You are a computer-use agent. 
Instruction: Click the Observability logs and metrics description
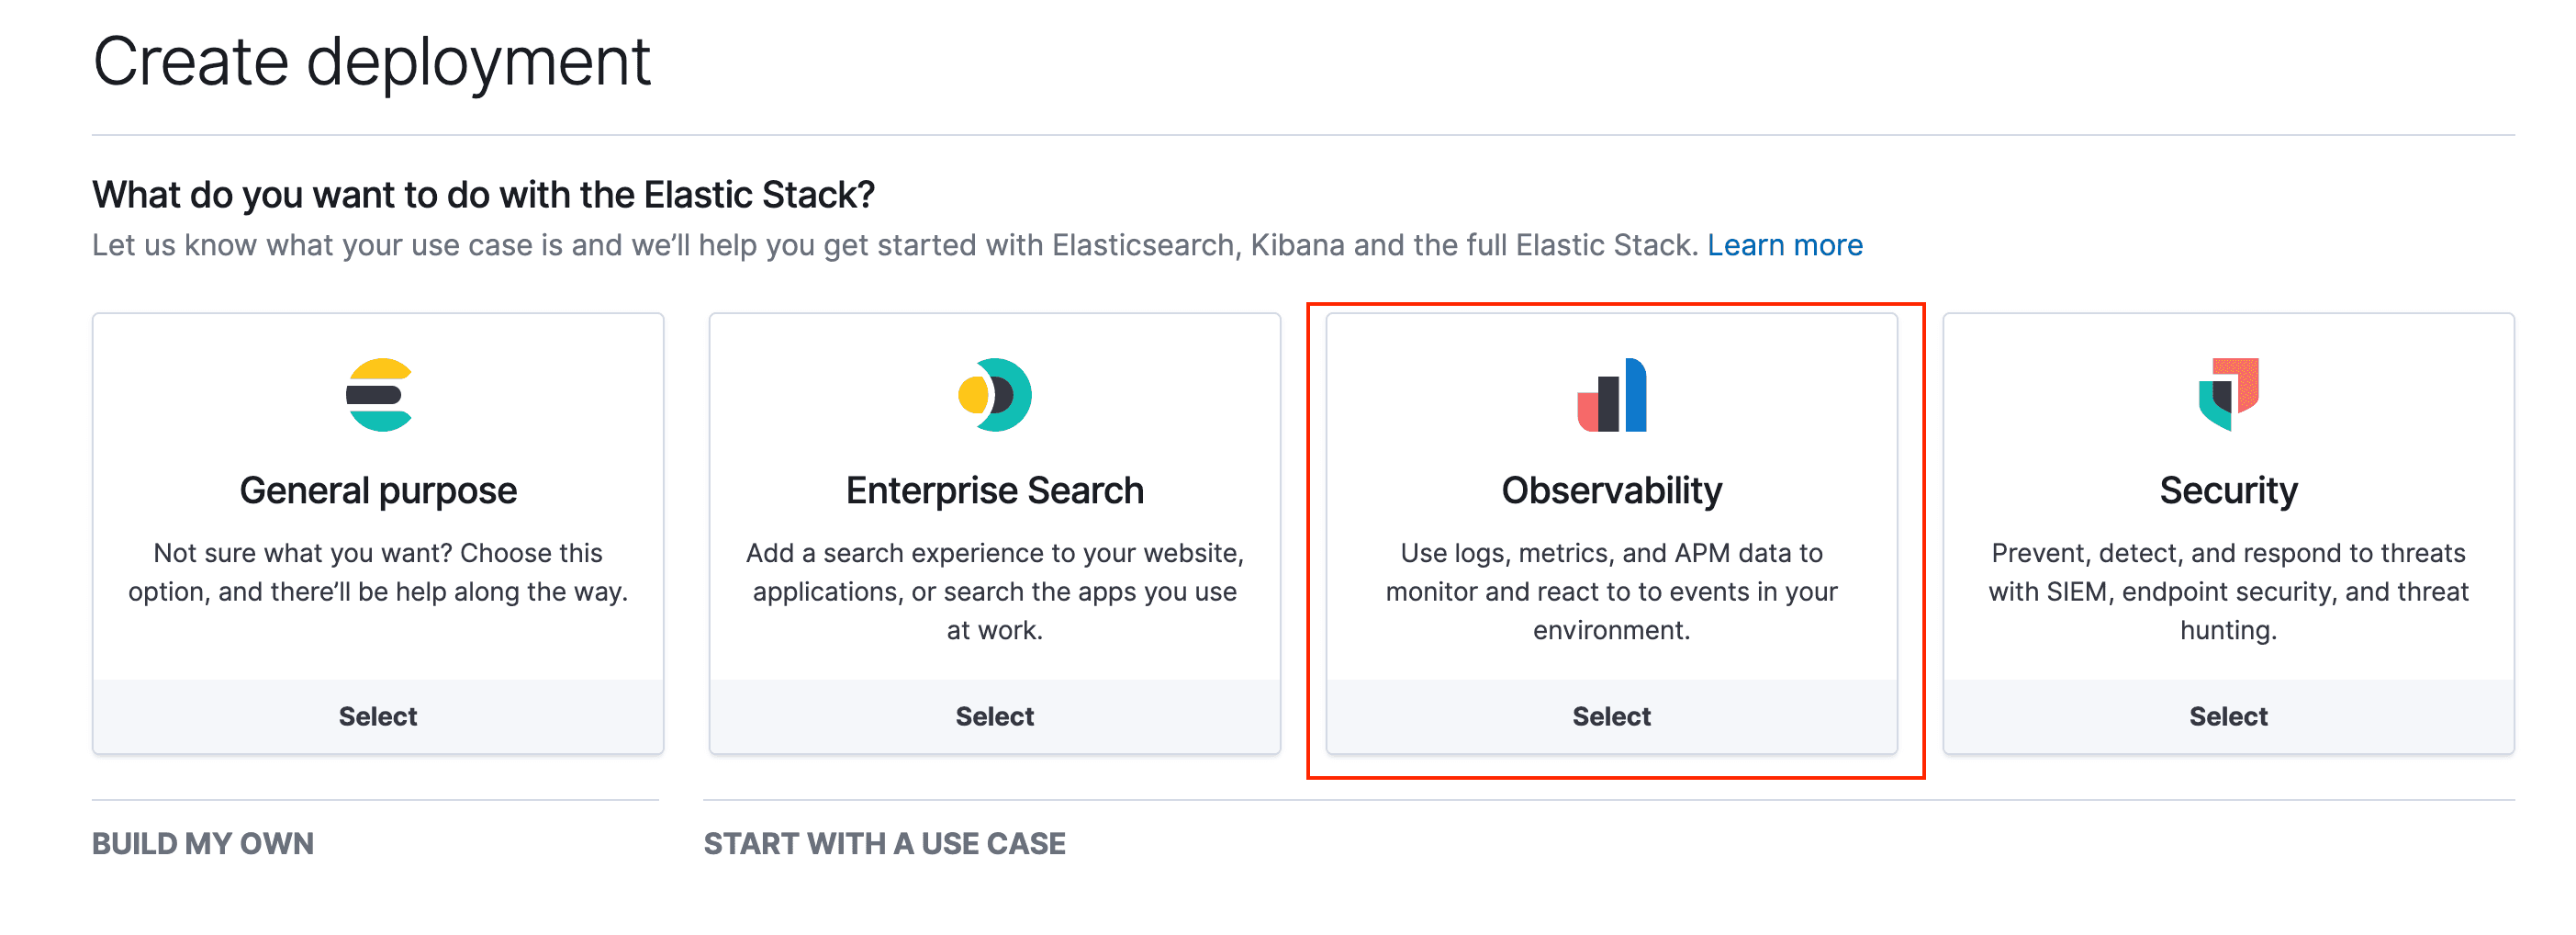(1611, 591)
